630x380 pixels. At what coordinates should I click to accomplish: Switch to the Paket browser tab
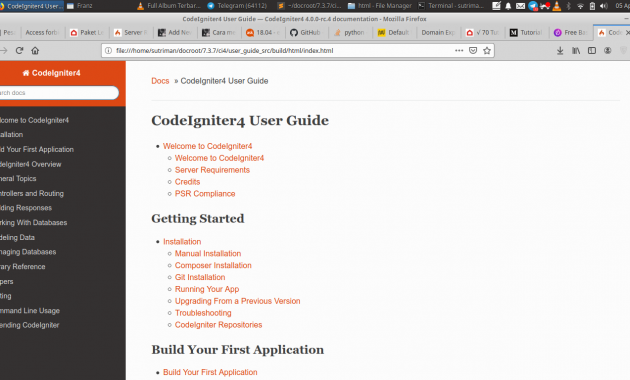click(x=87, y=33)
